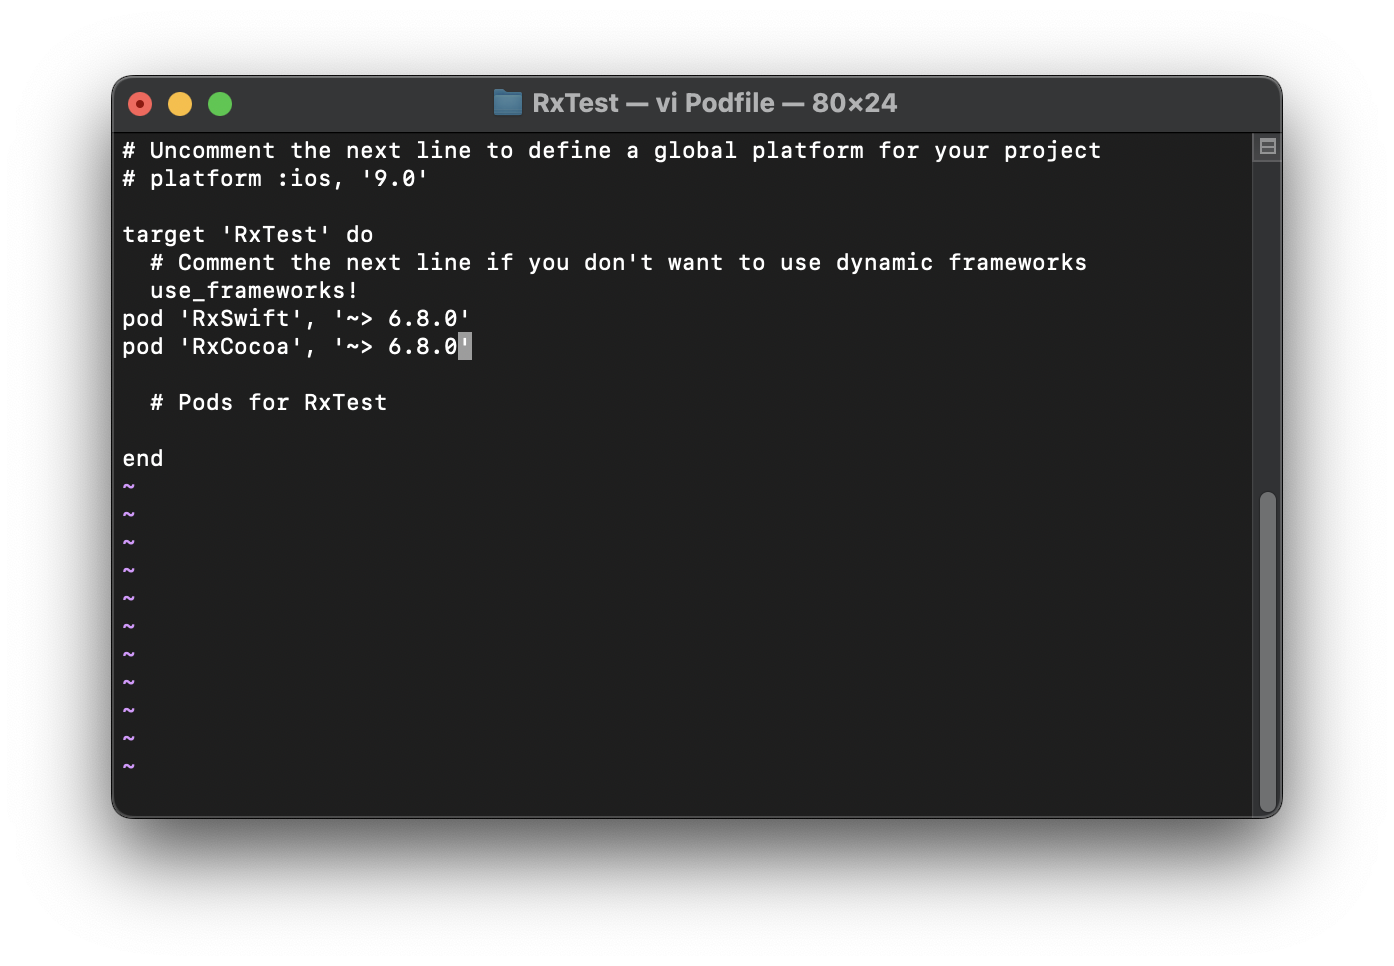
Task: Minimize the window with the yellow button
Action: (x=180, y=104)
